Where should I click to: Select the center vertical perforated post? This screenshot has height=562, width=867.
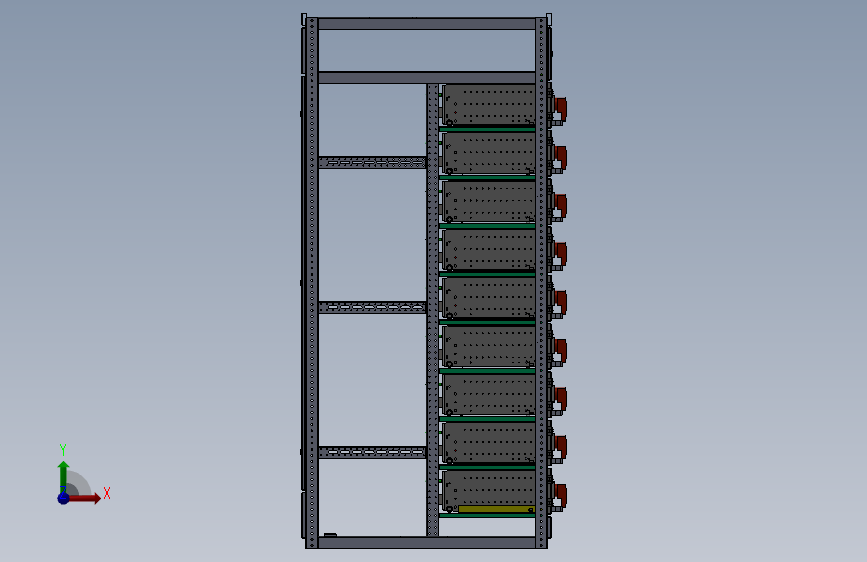pos(432,310)
